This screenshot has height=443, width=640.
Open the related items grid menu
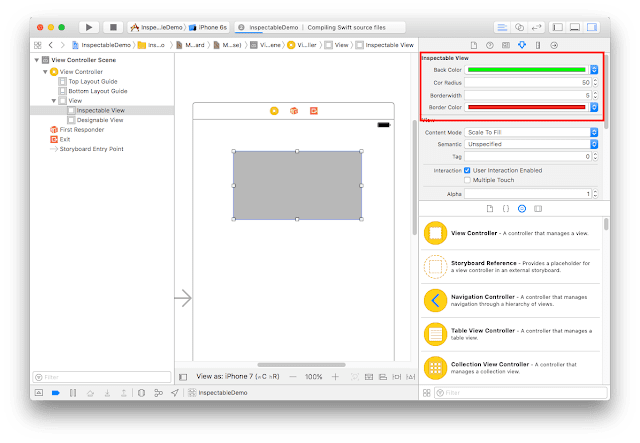coord(38,45)
